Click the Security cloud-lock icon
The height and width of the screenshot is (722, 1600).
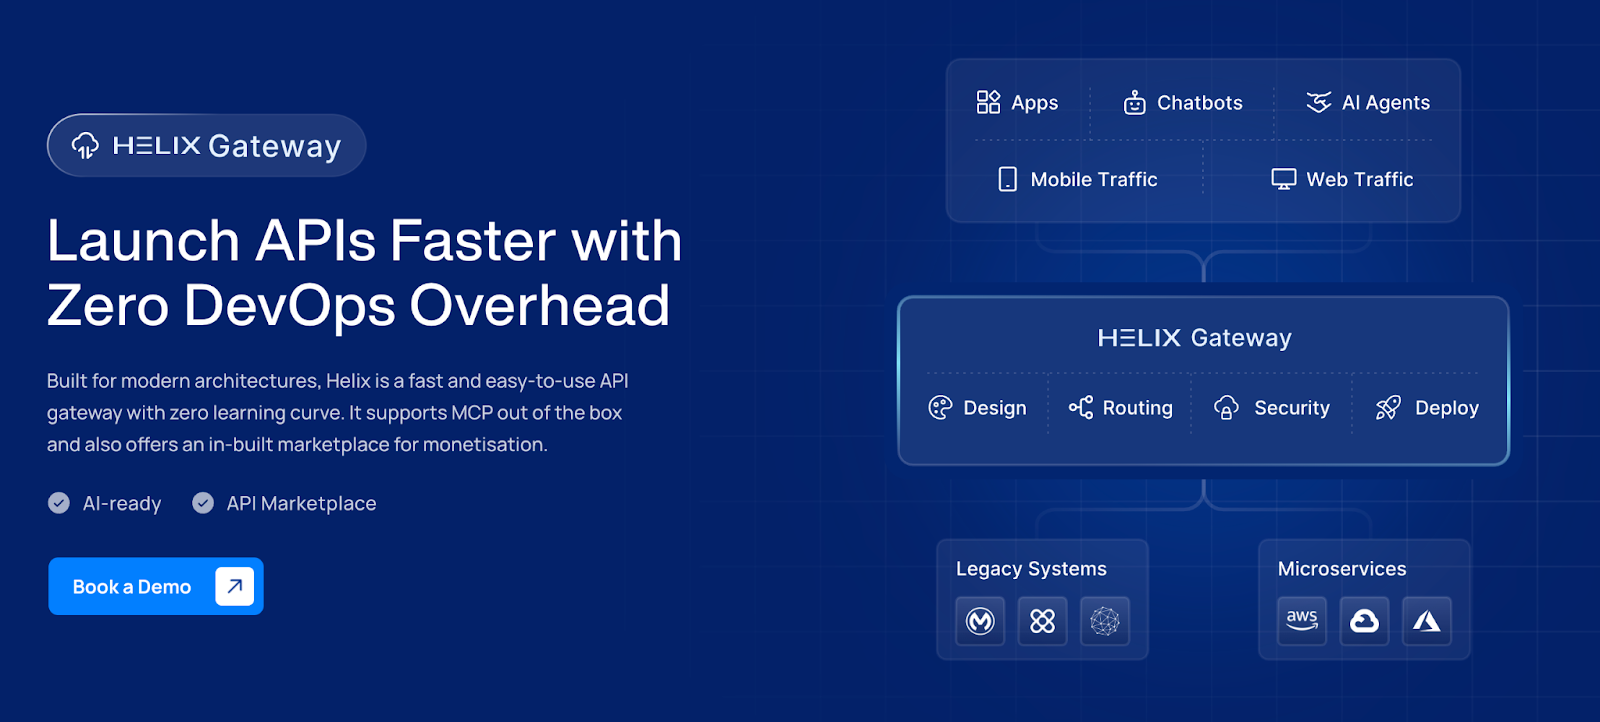coord(1226,407)
